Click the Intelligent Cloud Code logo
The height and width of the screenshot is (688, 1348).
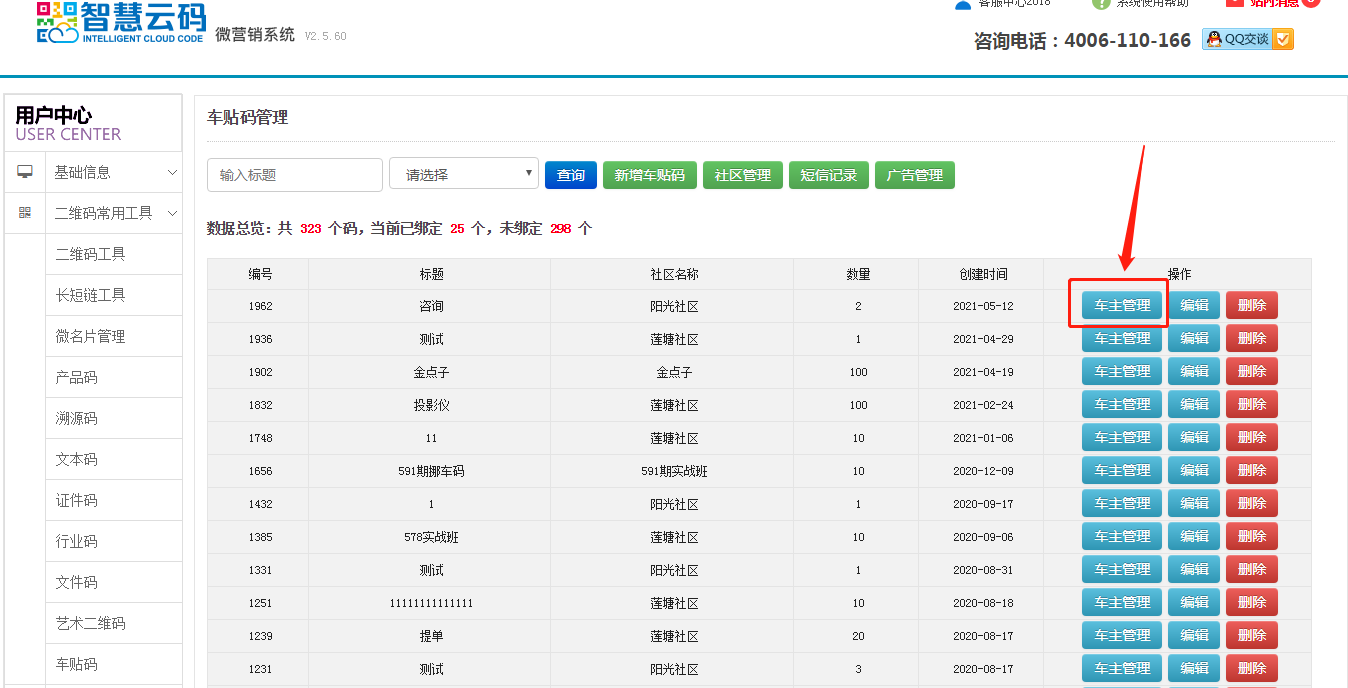pos(121,22)
